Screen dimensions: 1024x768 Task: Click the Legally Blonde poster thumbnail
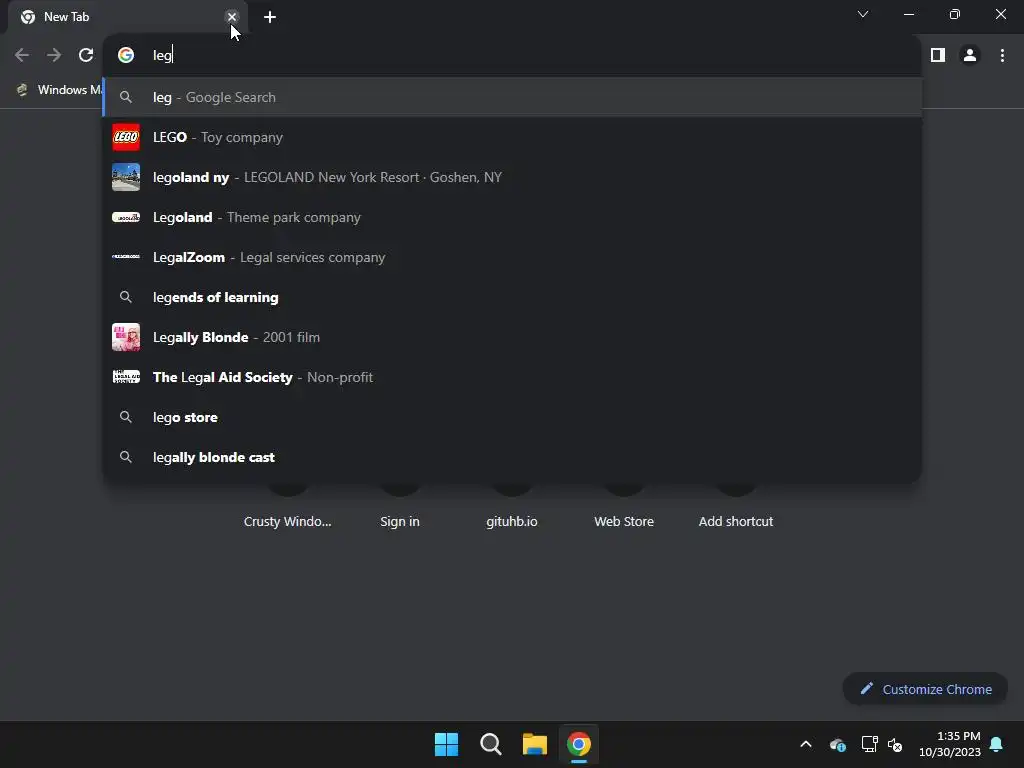[x=125, y=337]
